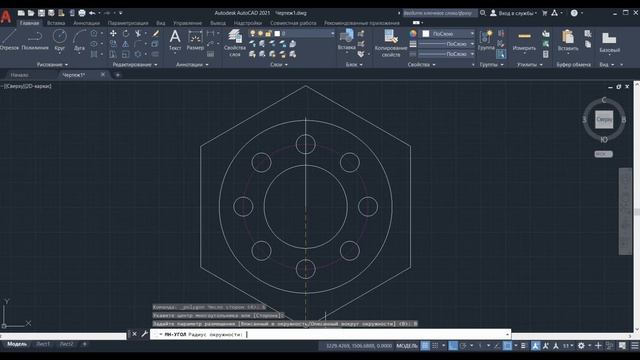Screen dimensions: 640x360
Task: Click the command line cancel X button
Action: 134,334
